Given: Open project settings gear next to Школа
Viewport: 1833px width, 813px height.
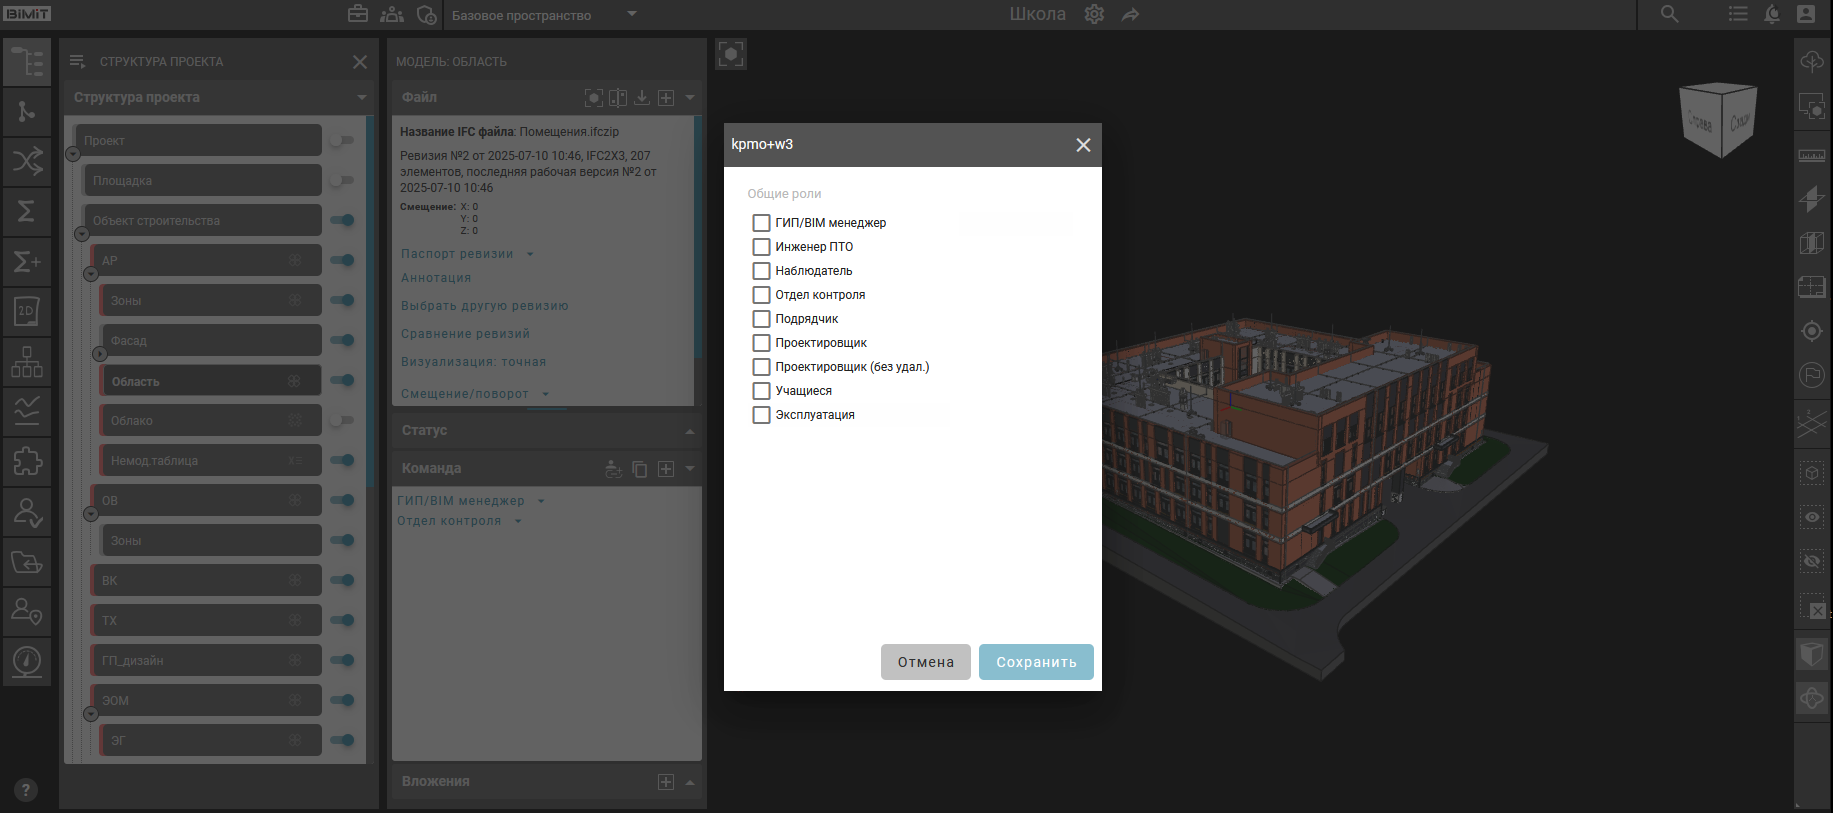Looking at the screenshot, I should 1094,15.
